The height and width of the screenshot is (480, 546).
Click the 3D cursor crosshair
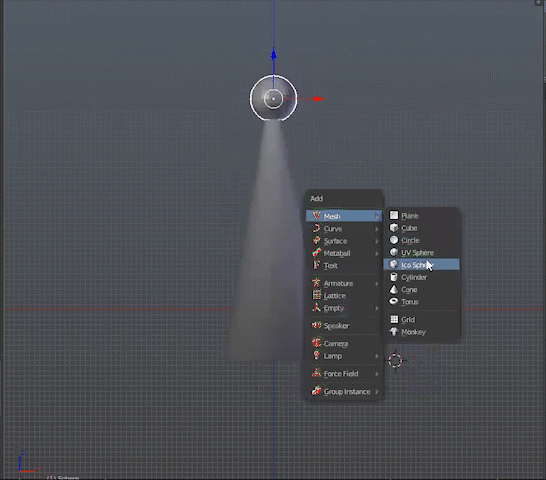pyautogui.click(x=395, y=361)
